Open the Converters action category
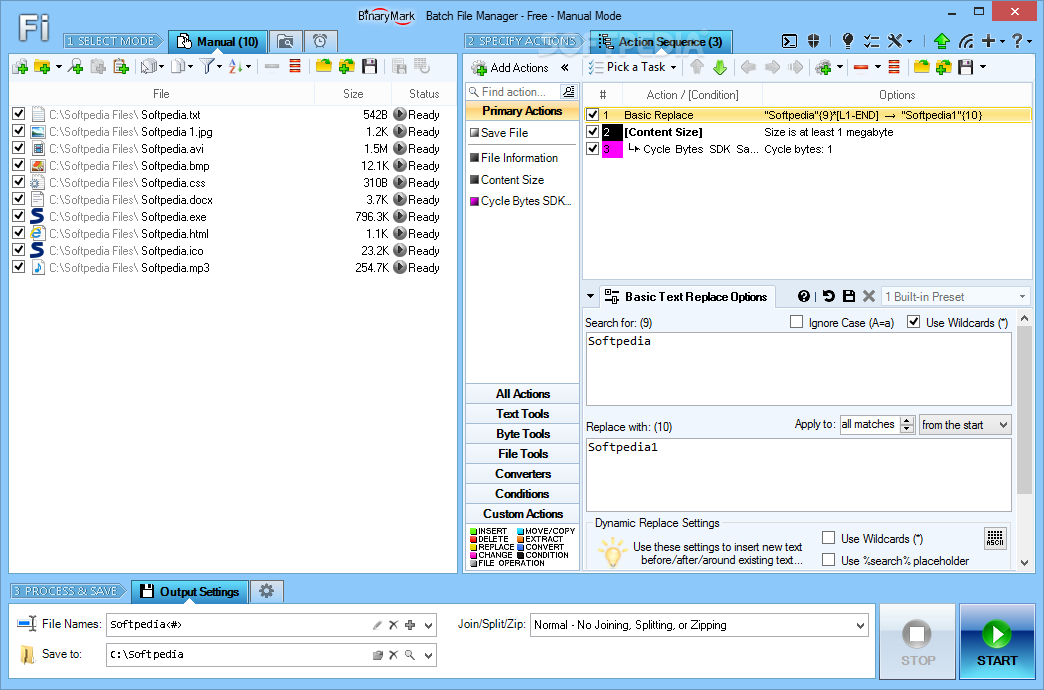 [523, 474]
